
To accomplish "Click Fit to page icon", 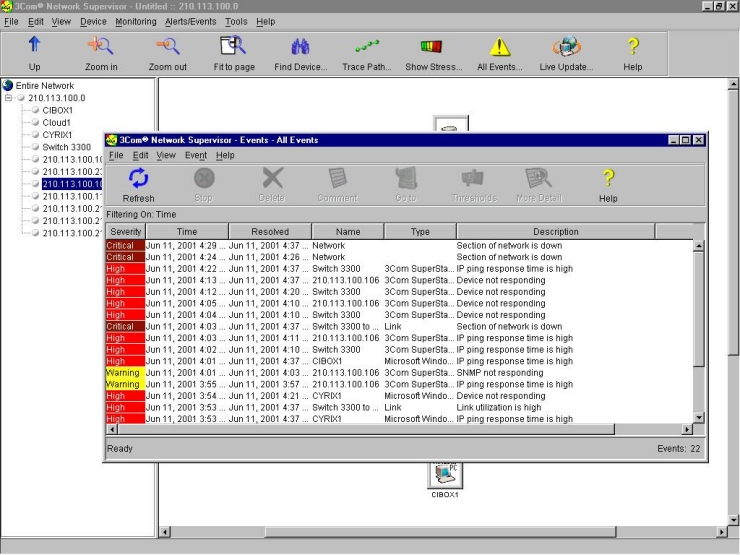I will pos(232,47).
